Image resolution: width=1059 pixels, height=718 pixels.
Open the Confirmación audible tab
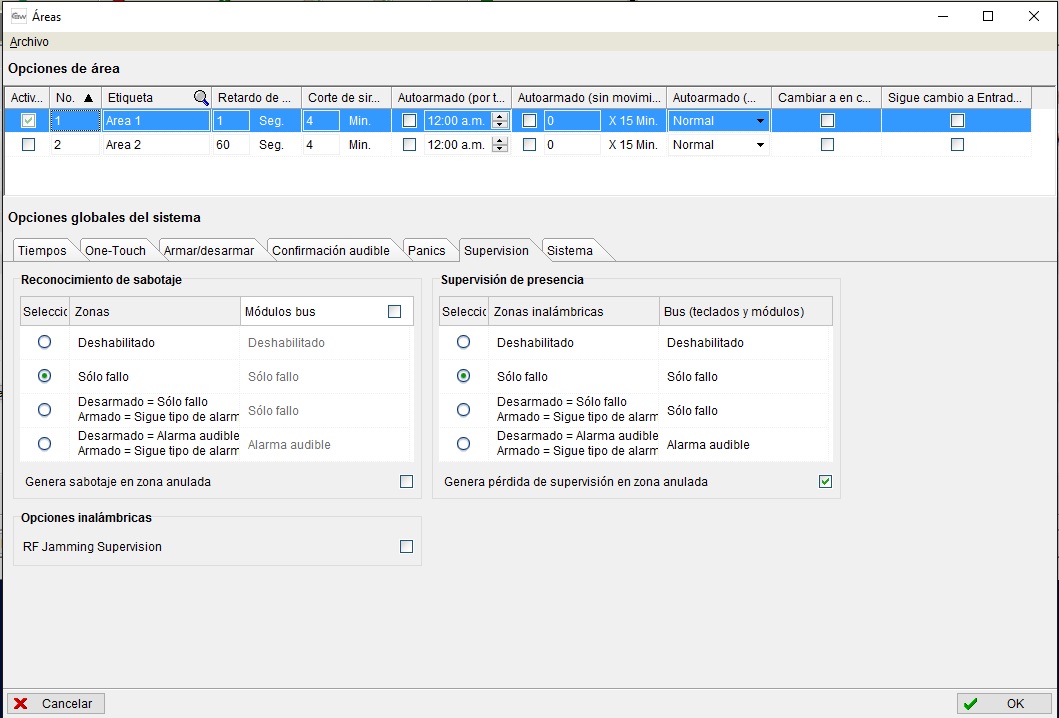tap(330, 251)
